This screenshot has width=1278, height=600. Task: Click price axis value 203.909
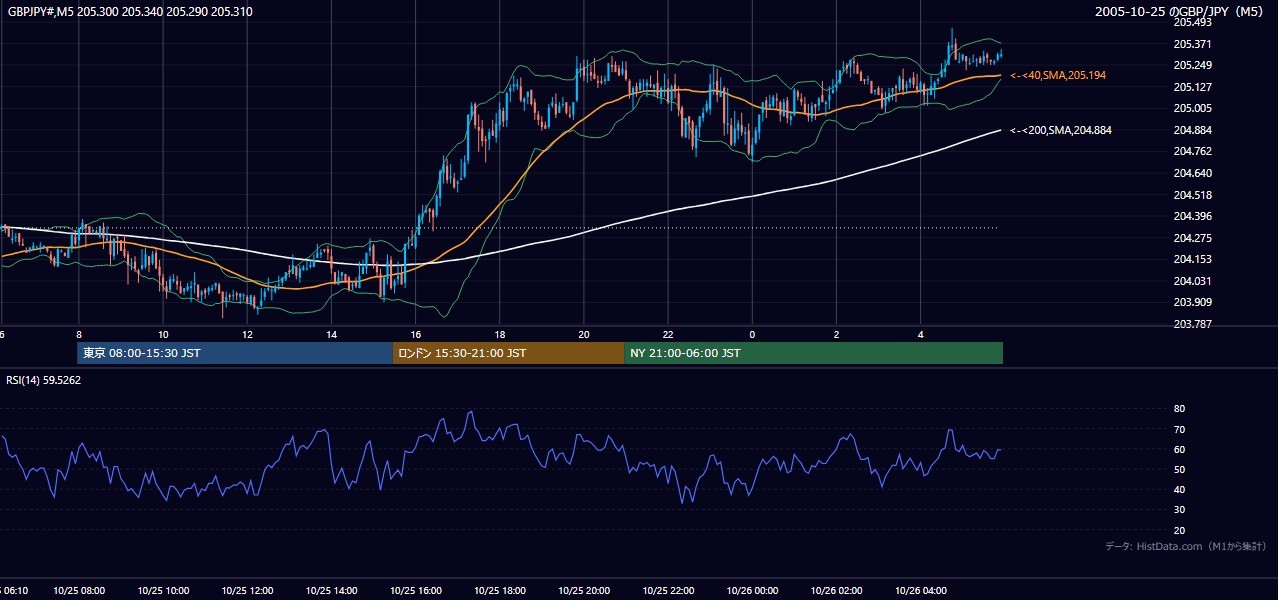(x=1192, y=302)
